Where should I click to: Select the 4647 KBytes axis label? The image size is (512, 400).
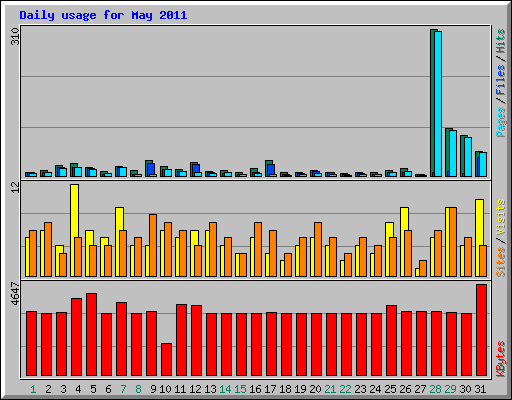[15, 294]
